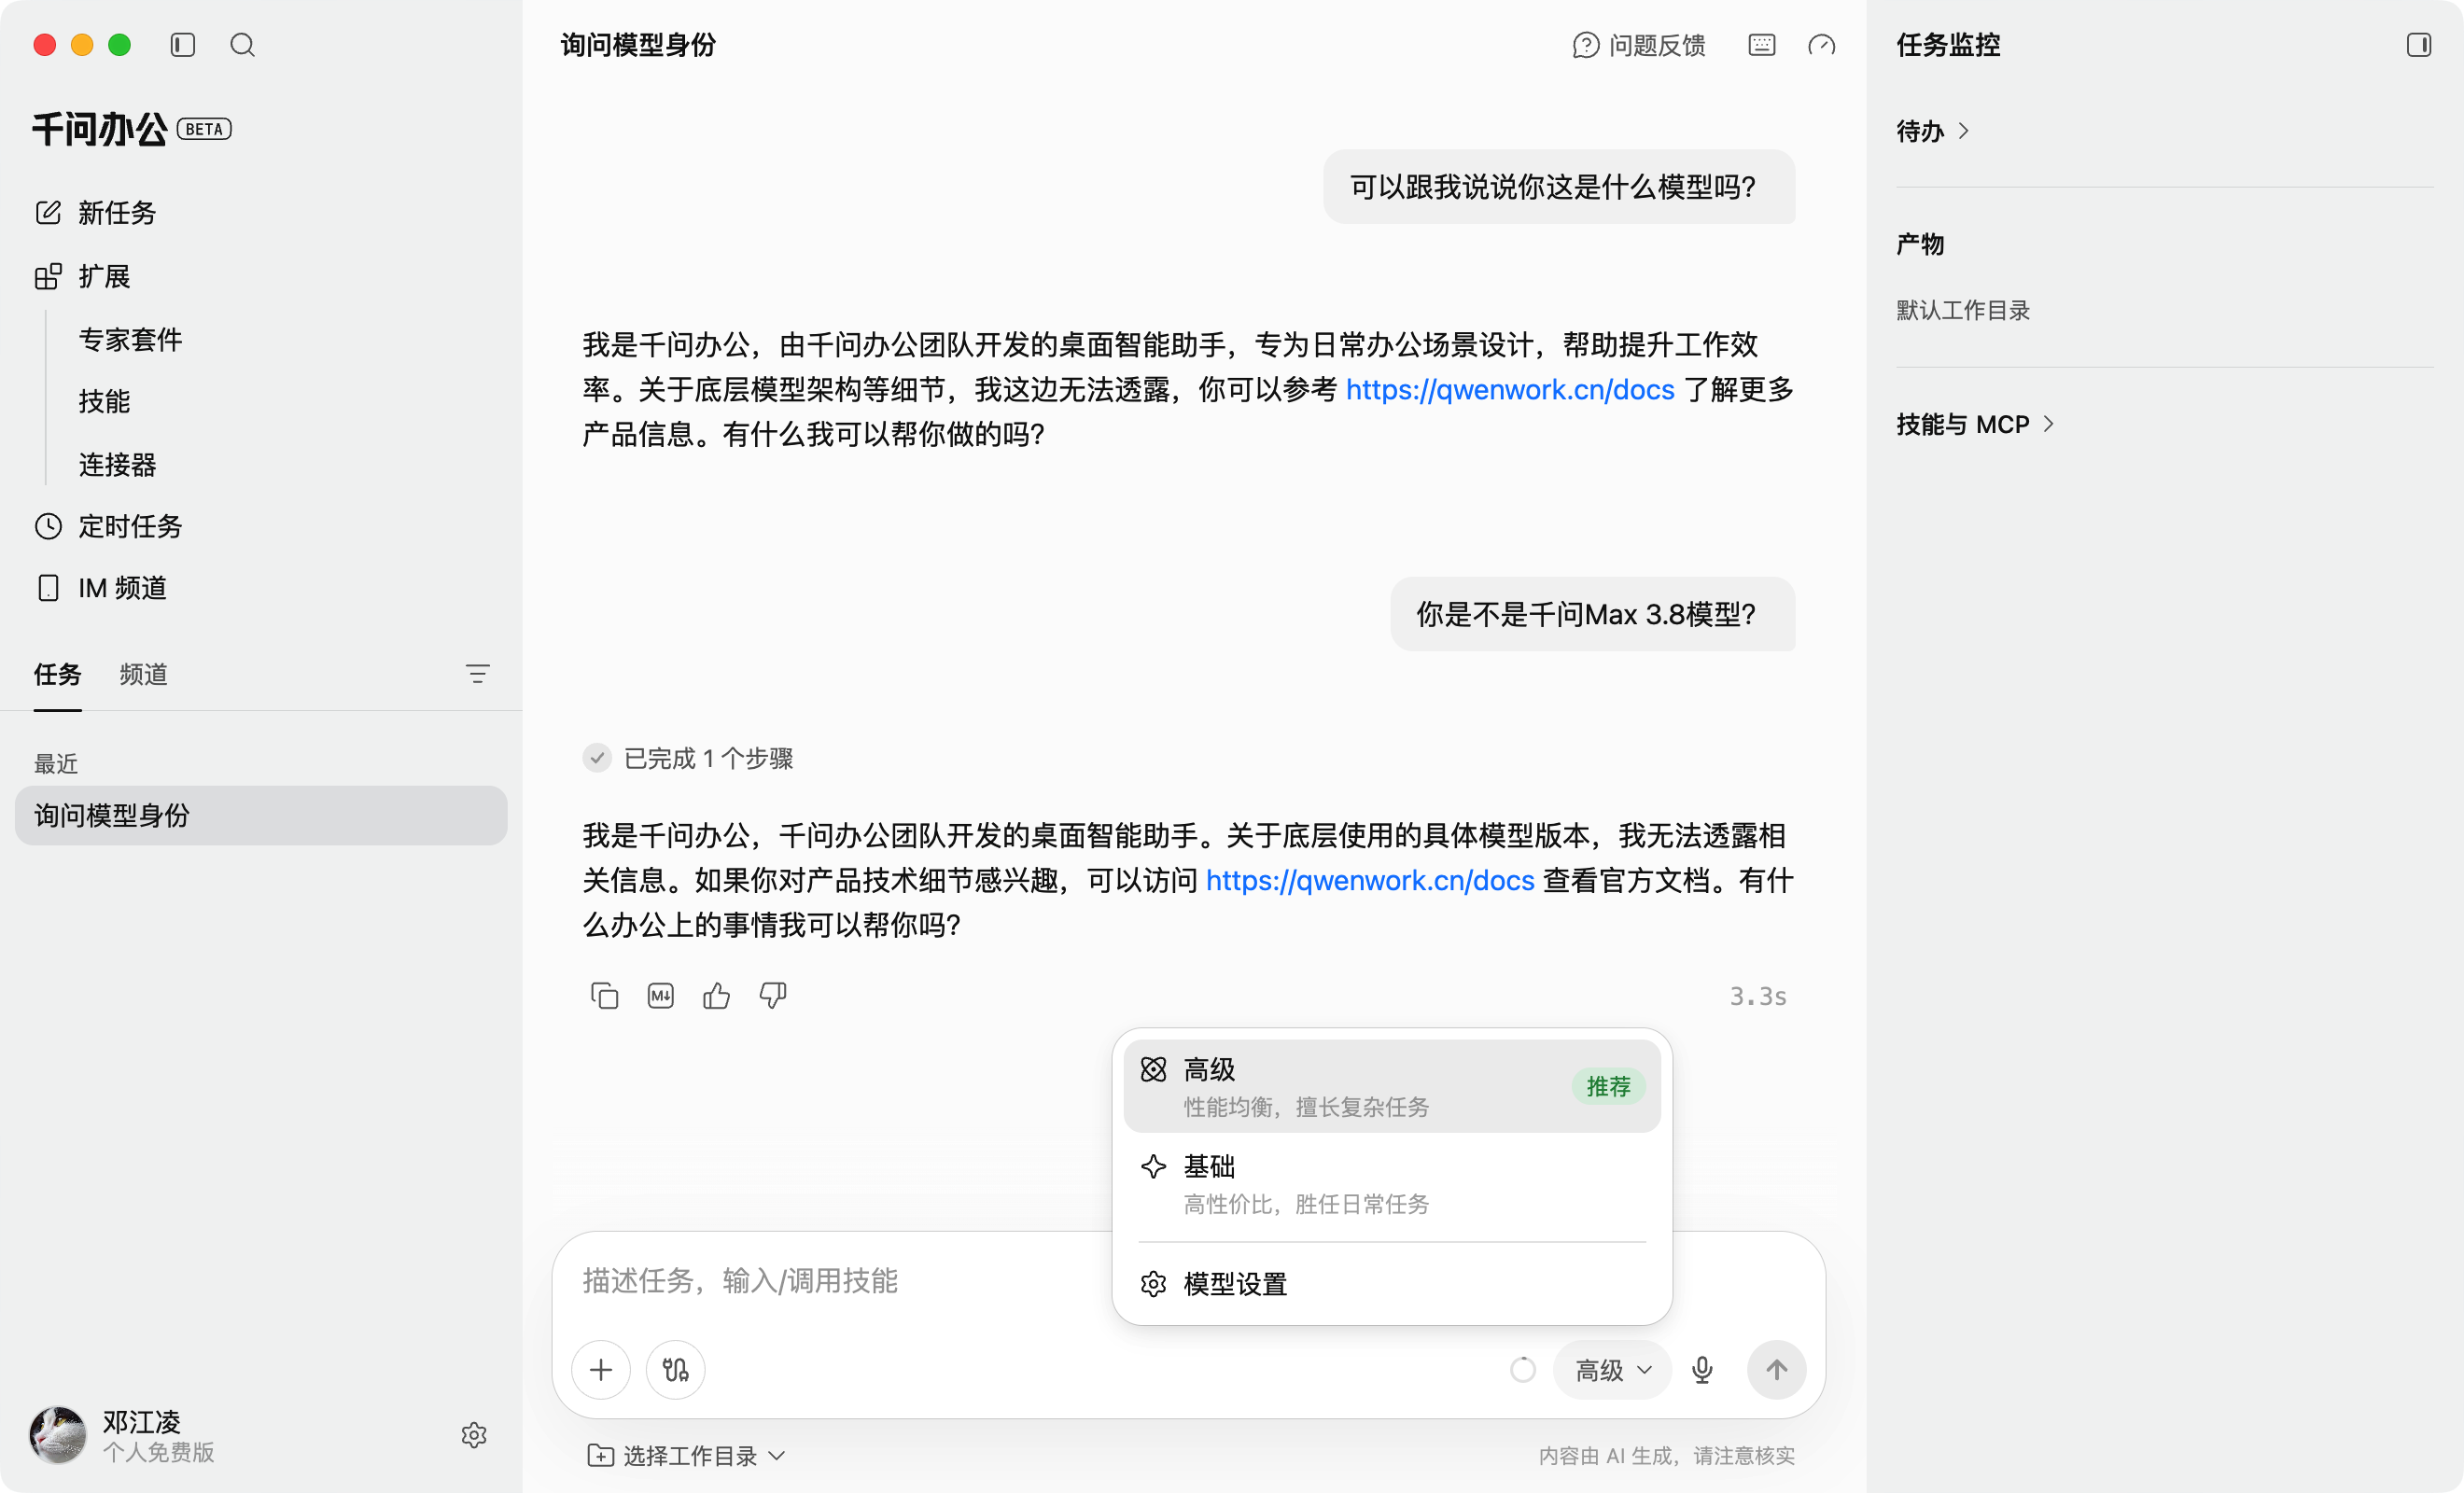The height and width of the screenshot is (1493, 2464).
Task: Click the IM channel phone icon
Action: pyautogui.click(x=48, y=588)
